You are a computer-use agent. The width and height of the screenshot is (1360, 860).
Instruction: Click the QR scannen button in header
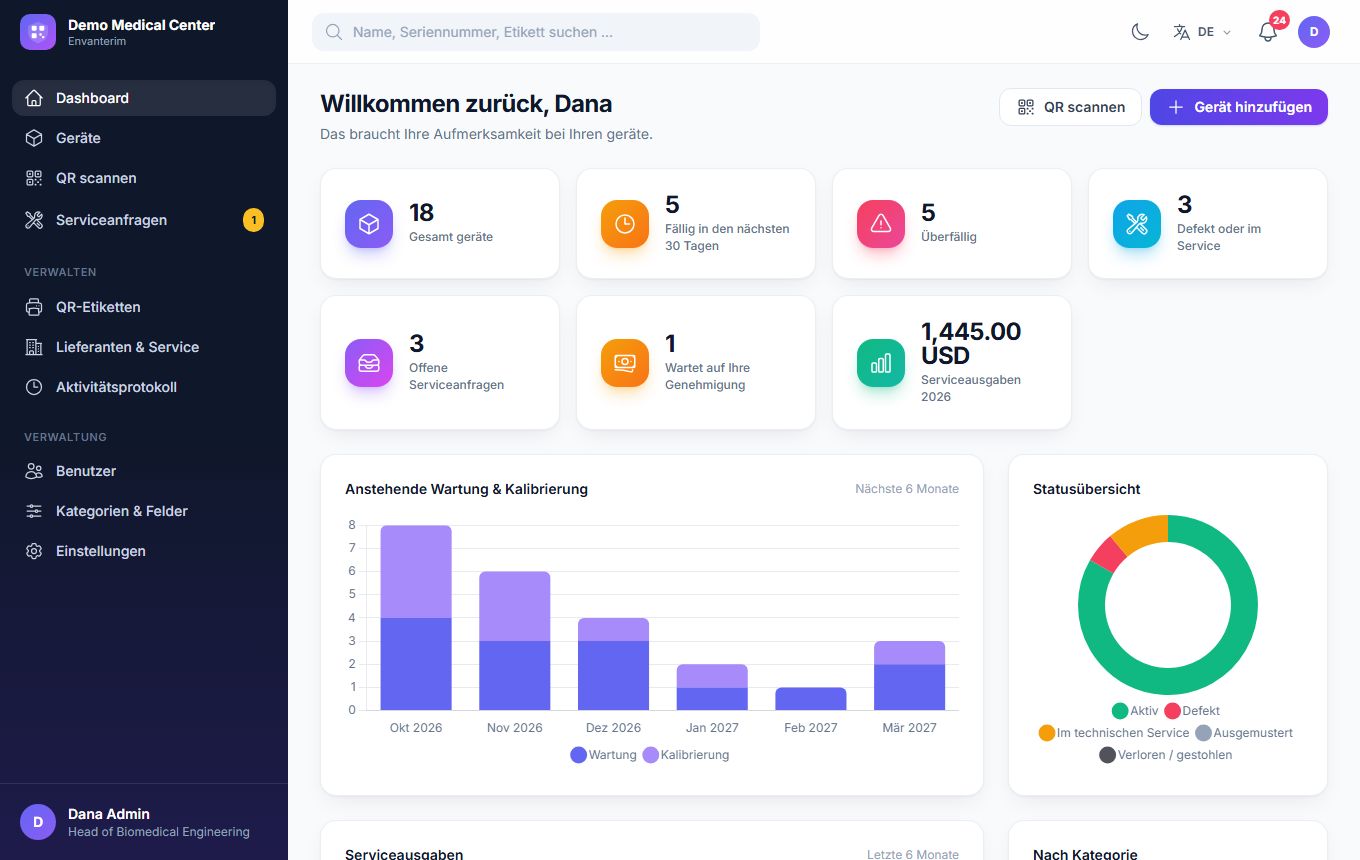click(1070, 107)
